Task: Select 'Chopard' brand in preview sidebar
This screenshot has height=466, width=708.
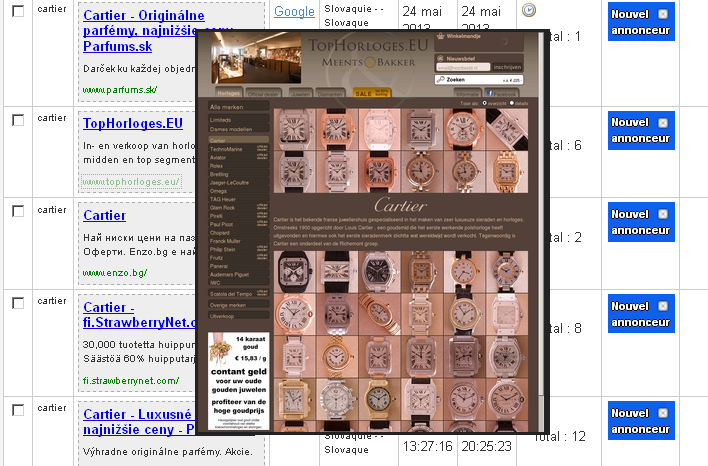Action: point(238,233)
